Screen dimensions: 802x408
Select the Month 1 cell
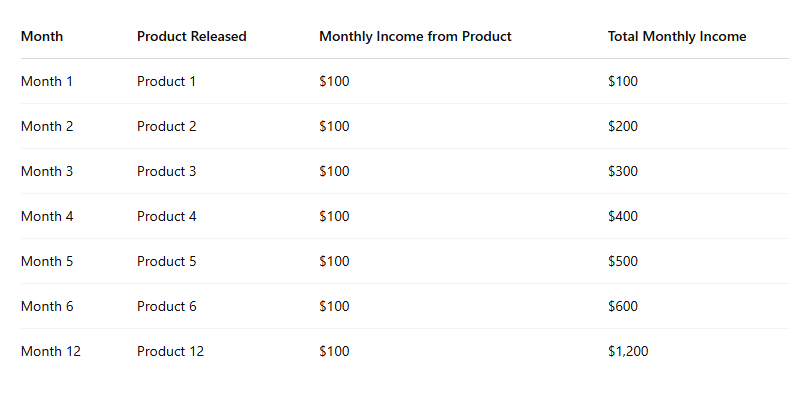click(47, 82)
